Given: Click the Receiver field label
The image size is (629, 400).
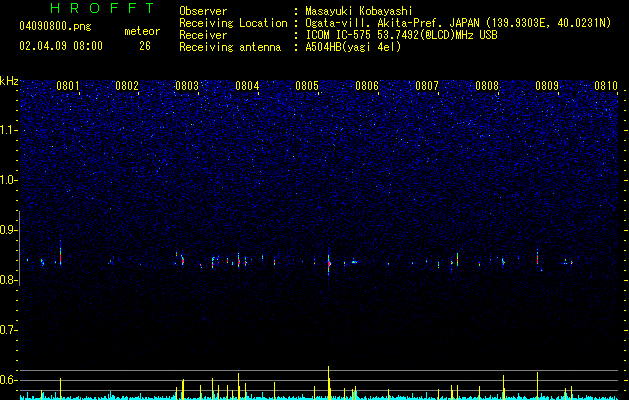Looking at the screenshot, I should (x=203, y=35).
